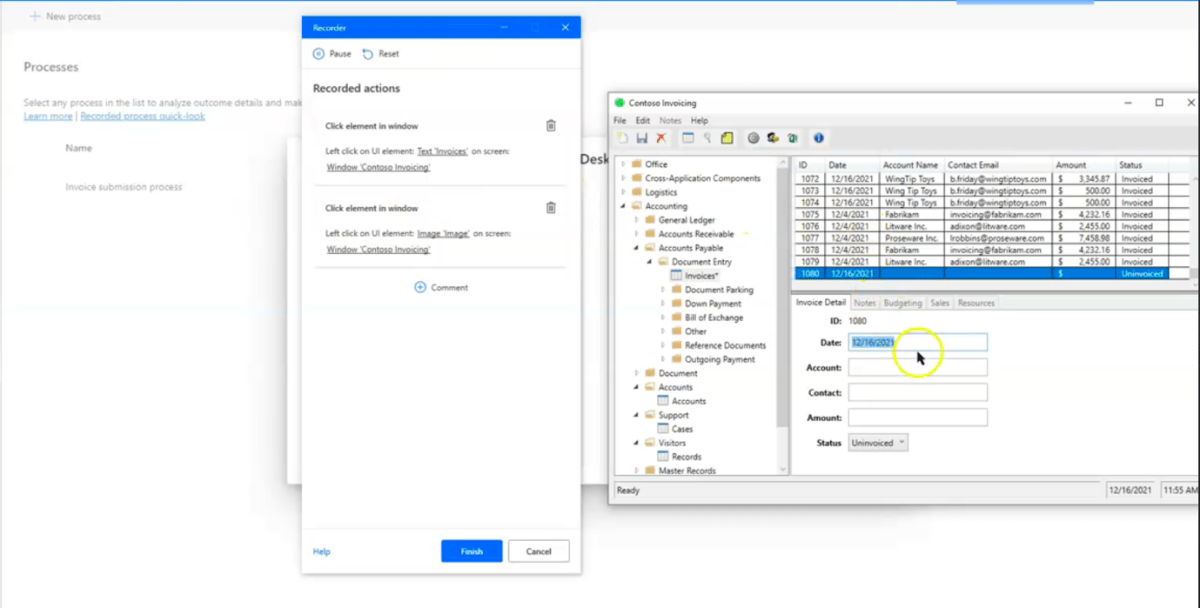
Task: Click into the Amount input field
Action: tap(917, 417)
